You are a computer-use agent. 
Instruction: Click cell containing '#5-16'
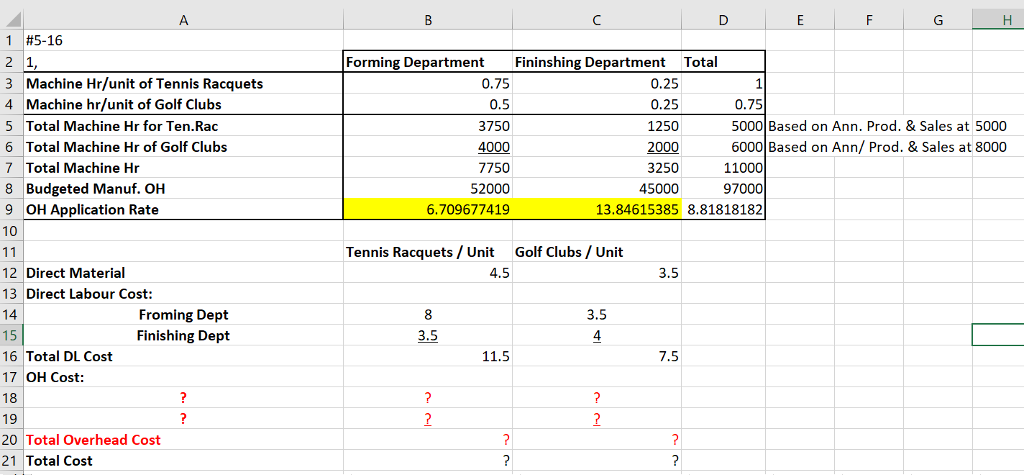pos(184,41)
